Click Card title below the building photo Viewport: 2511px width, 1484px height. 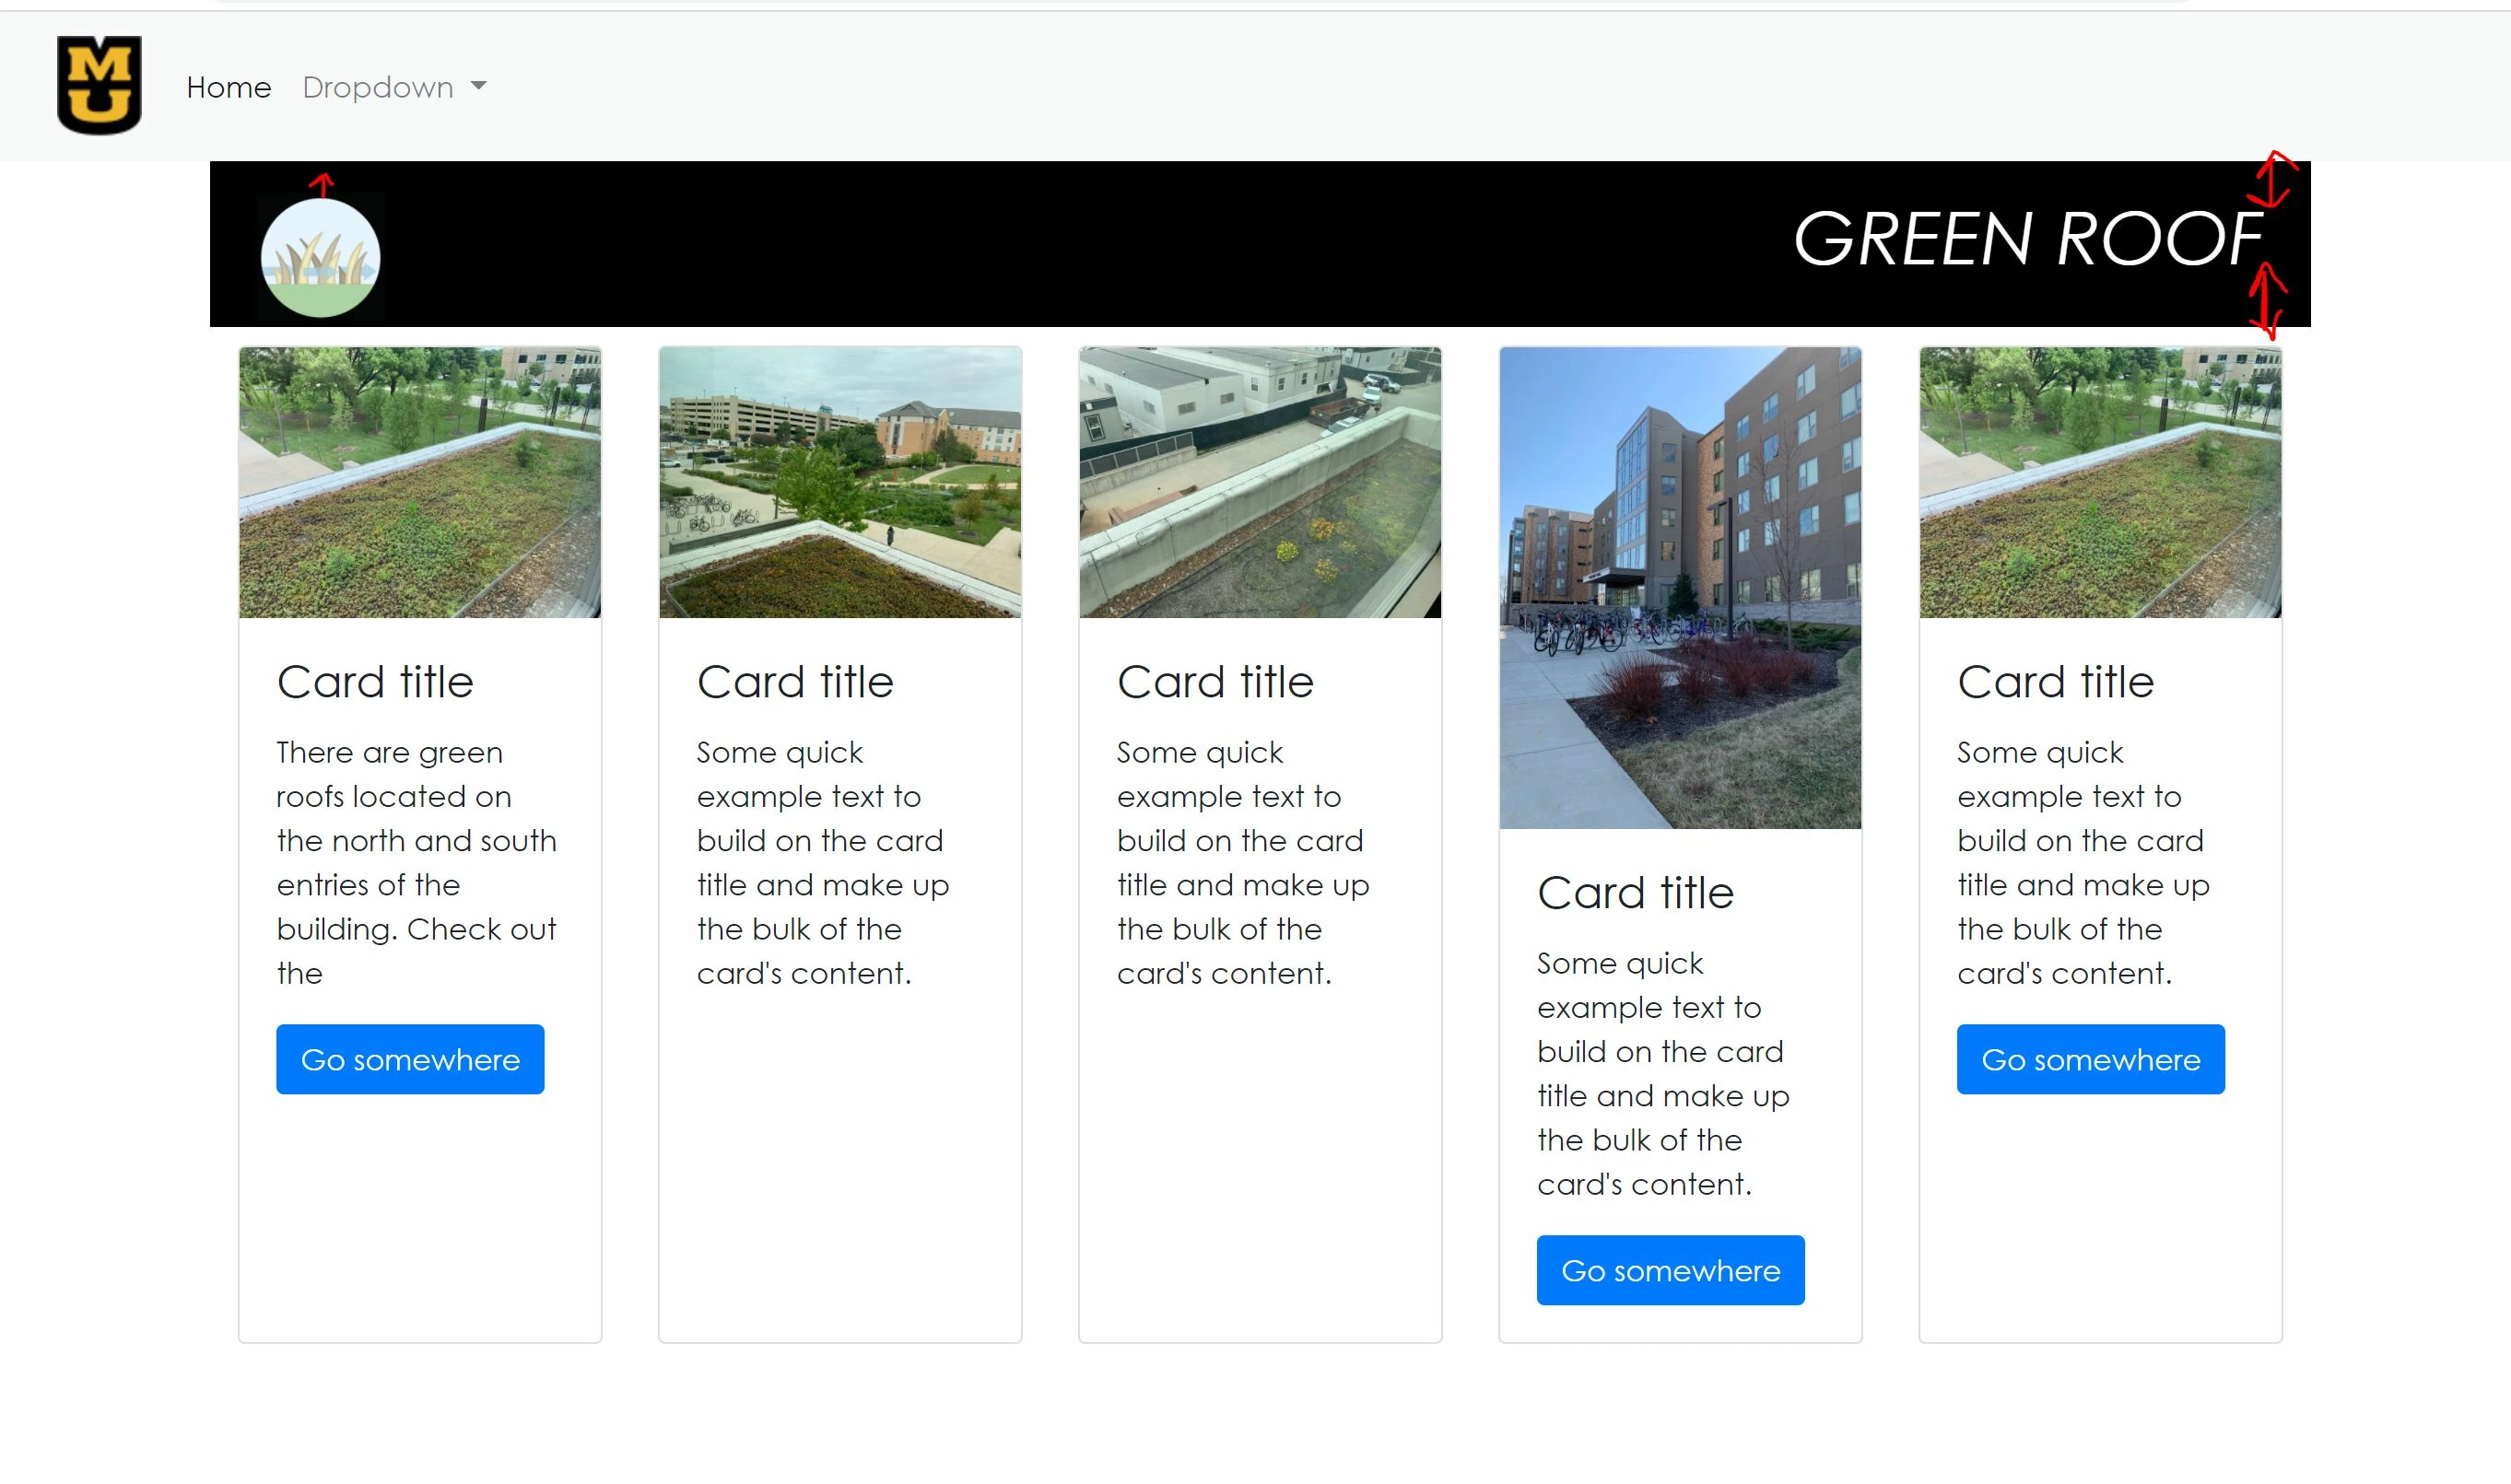point(1635,893)
